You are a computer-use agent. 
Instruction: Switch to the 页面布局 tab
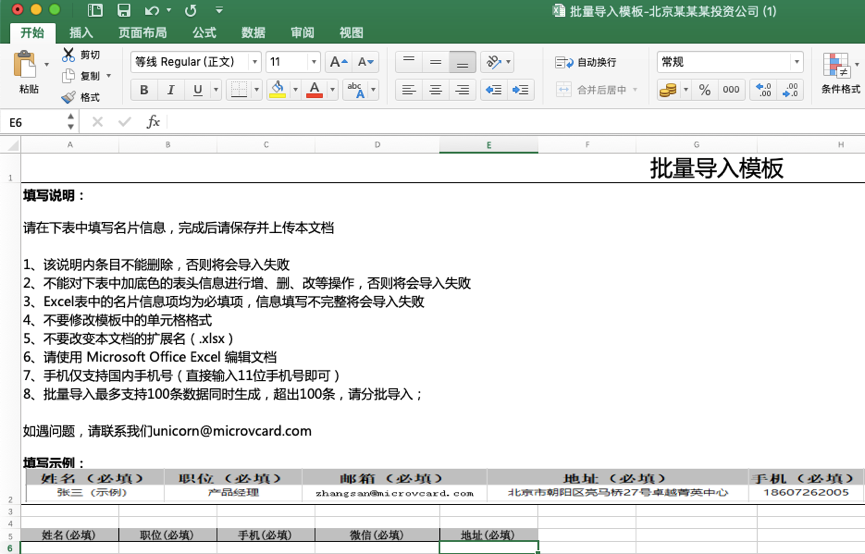(x=142, y=33)
